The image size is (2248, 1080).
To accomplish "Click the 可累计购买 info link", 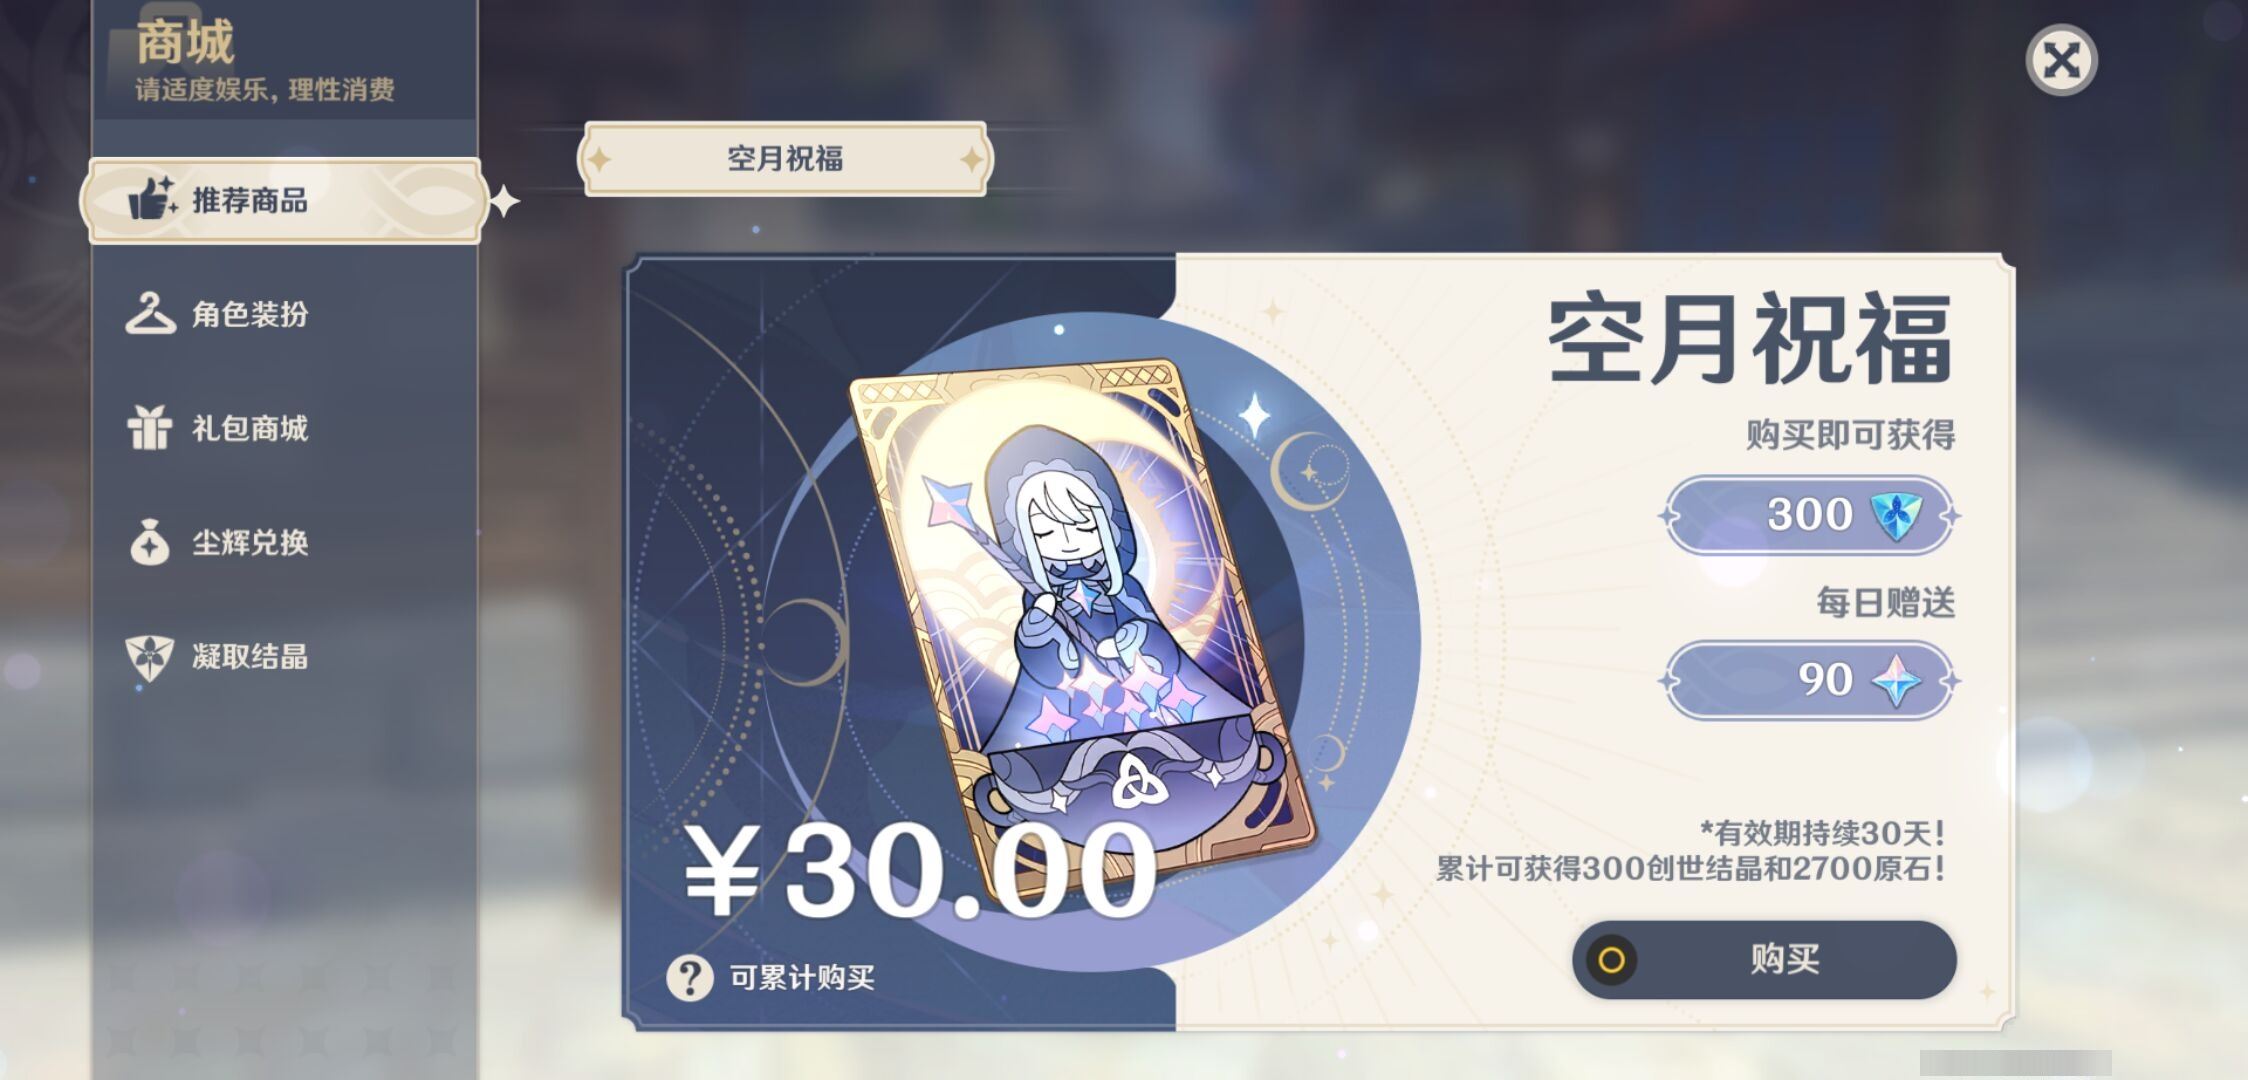I will click(x=802, y=977).
